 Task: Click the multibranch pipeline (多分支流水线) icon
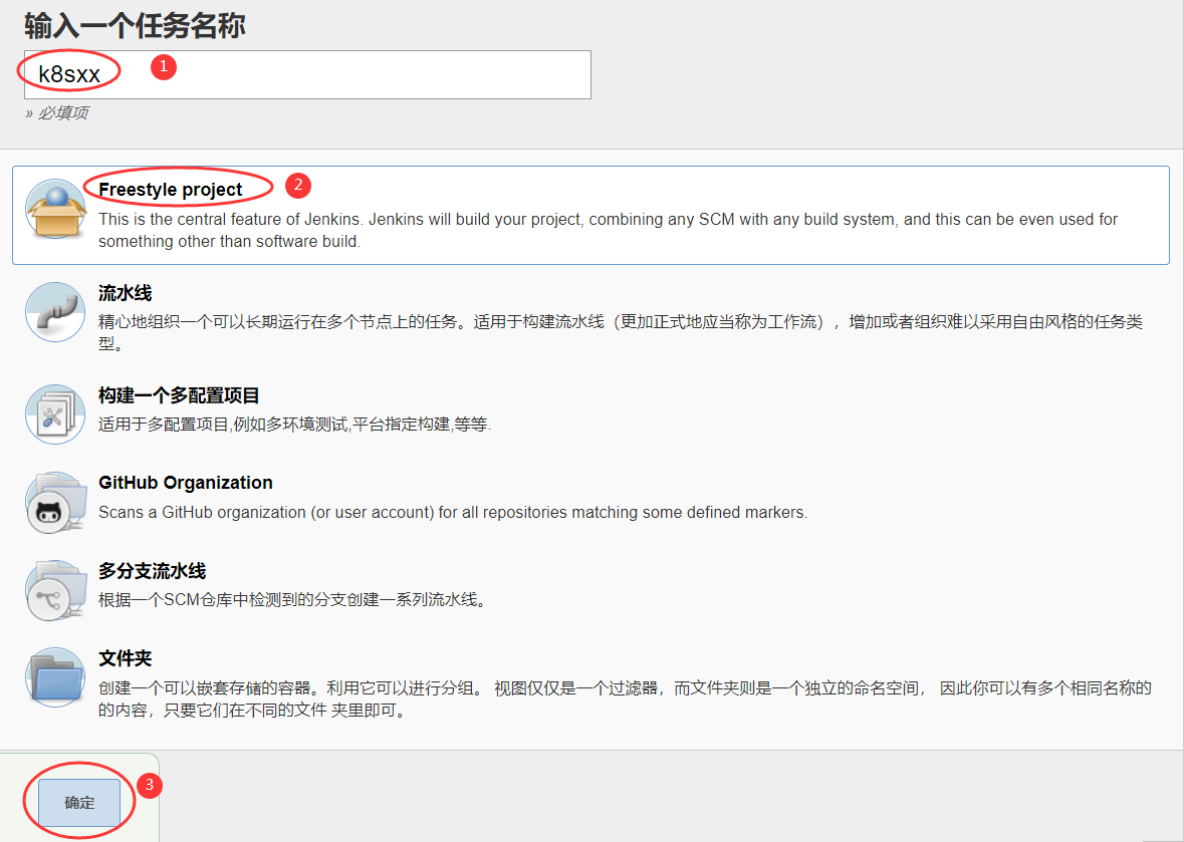pos(55,590)
